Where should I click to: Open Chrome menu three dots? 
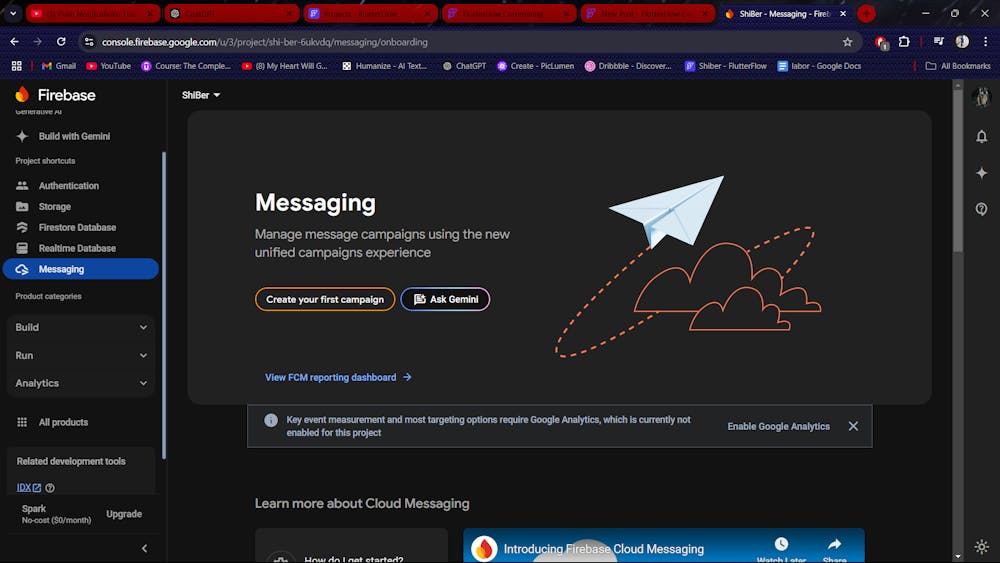point(985,42)
